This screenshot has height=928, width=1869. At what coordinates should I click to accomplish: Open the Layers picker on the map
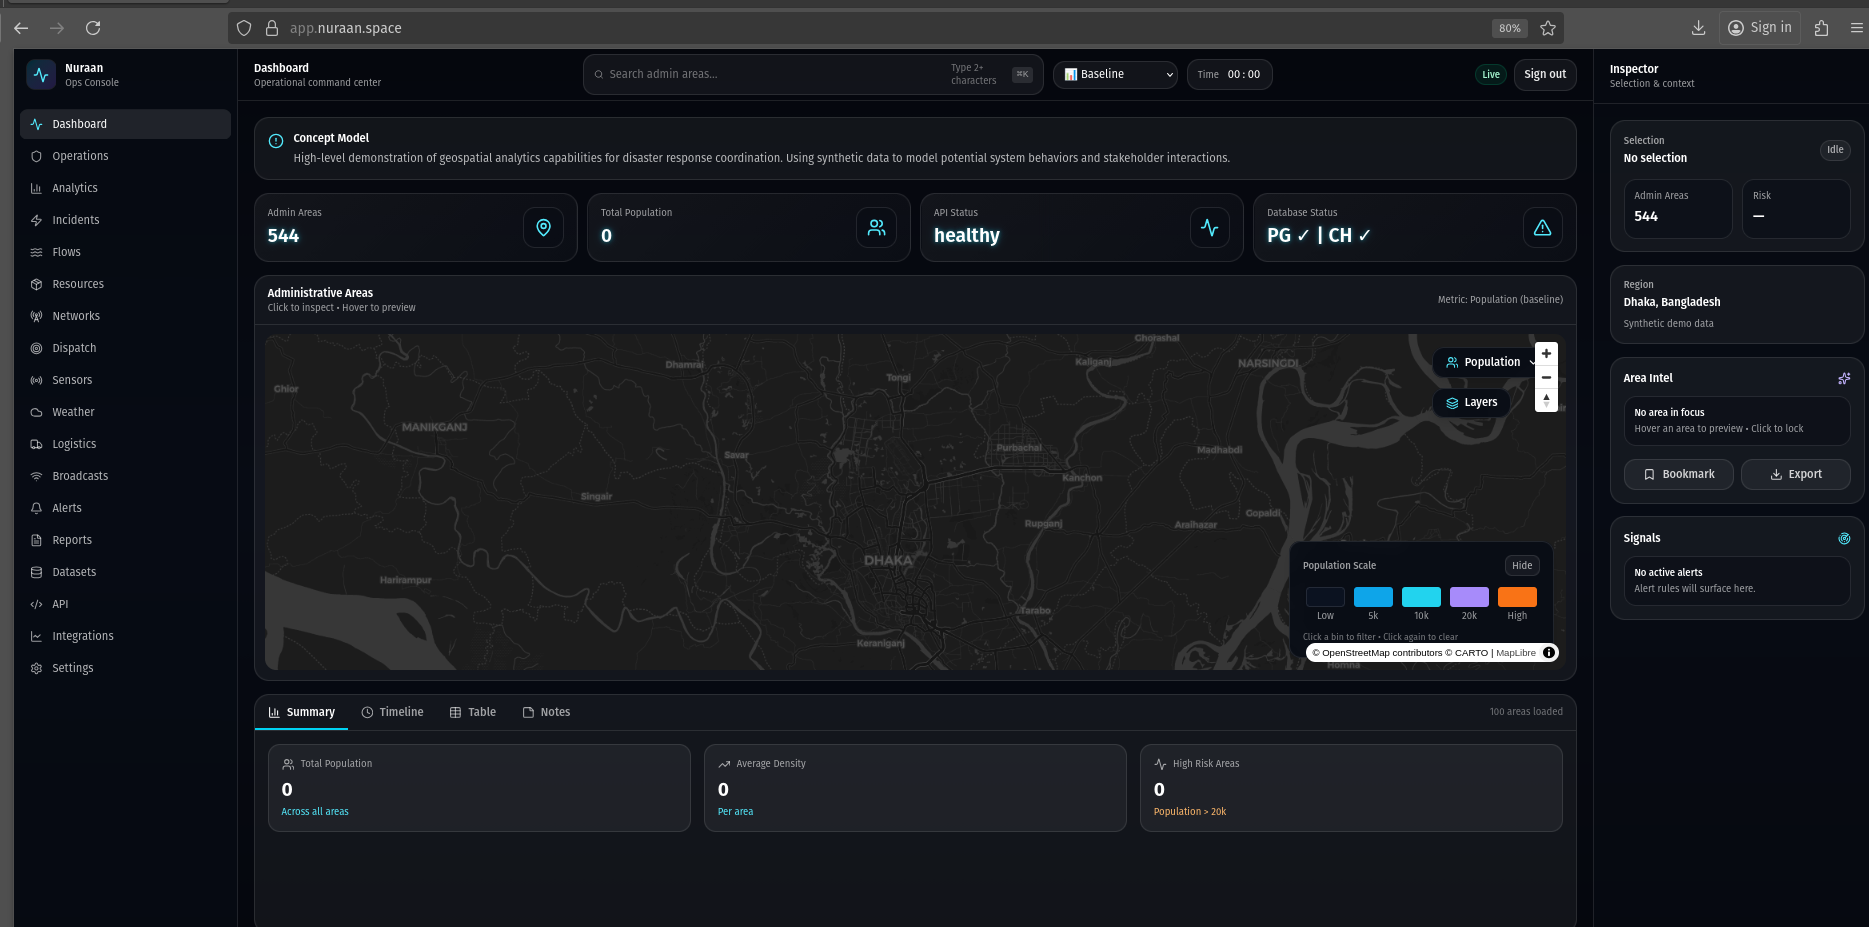click(x=1471, y=402)
